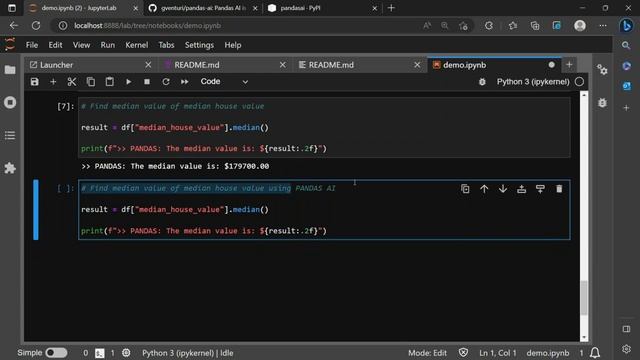Screen dimensions: 640x360
Task: Open the file browser sidebar folder icon
Action: click(10, 70)
